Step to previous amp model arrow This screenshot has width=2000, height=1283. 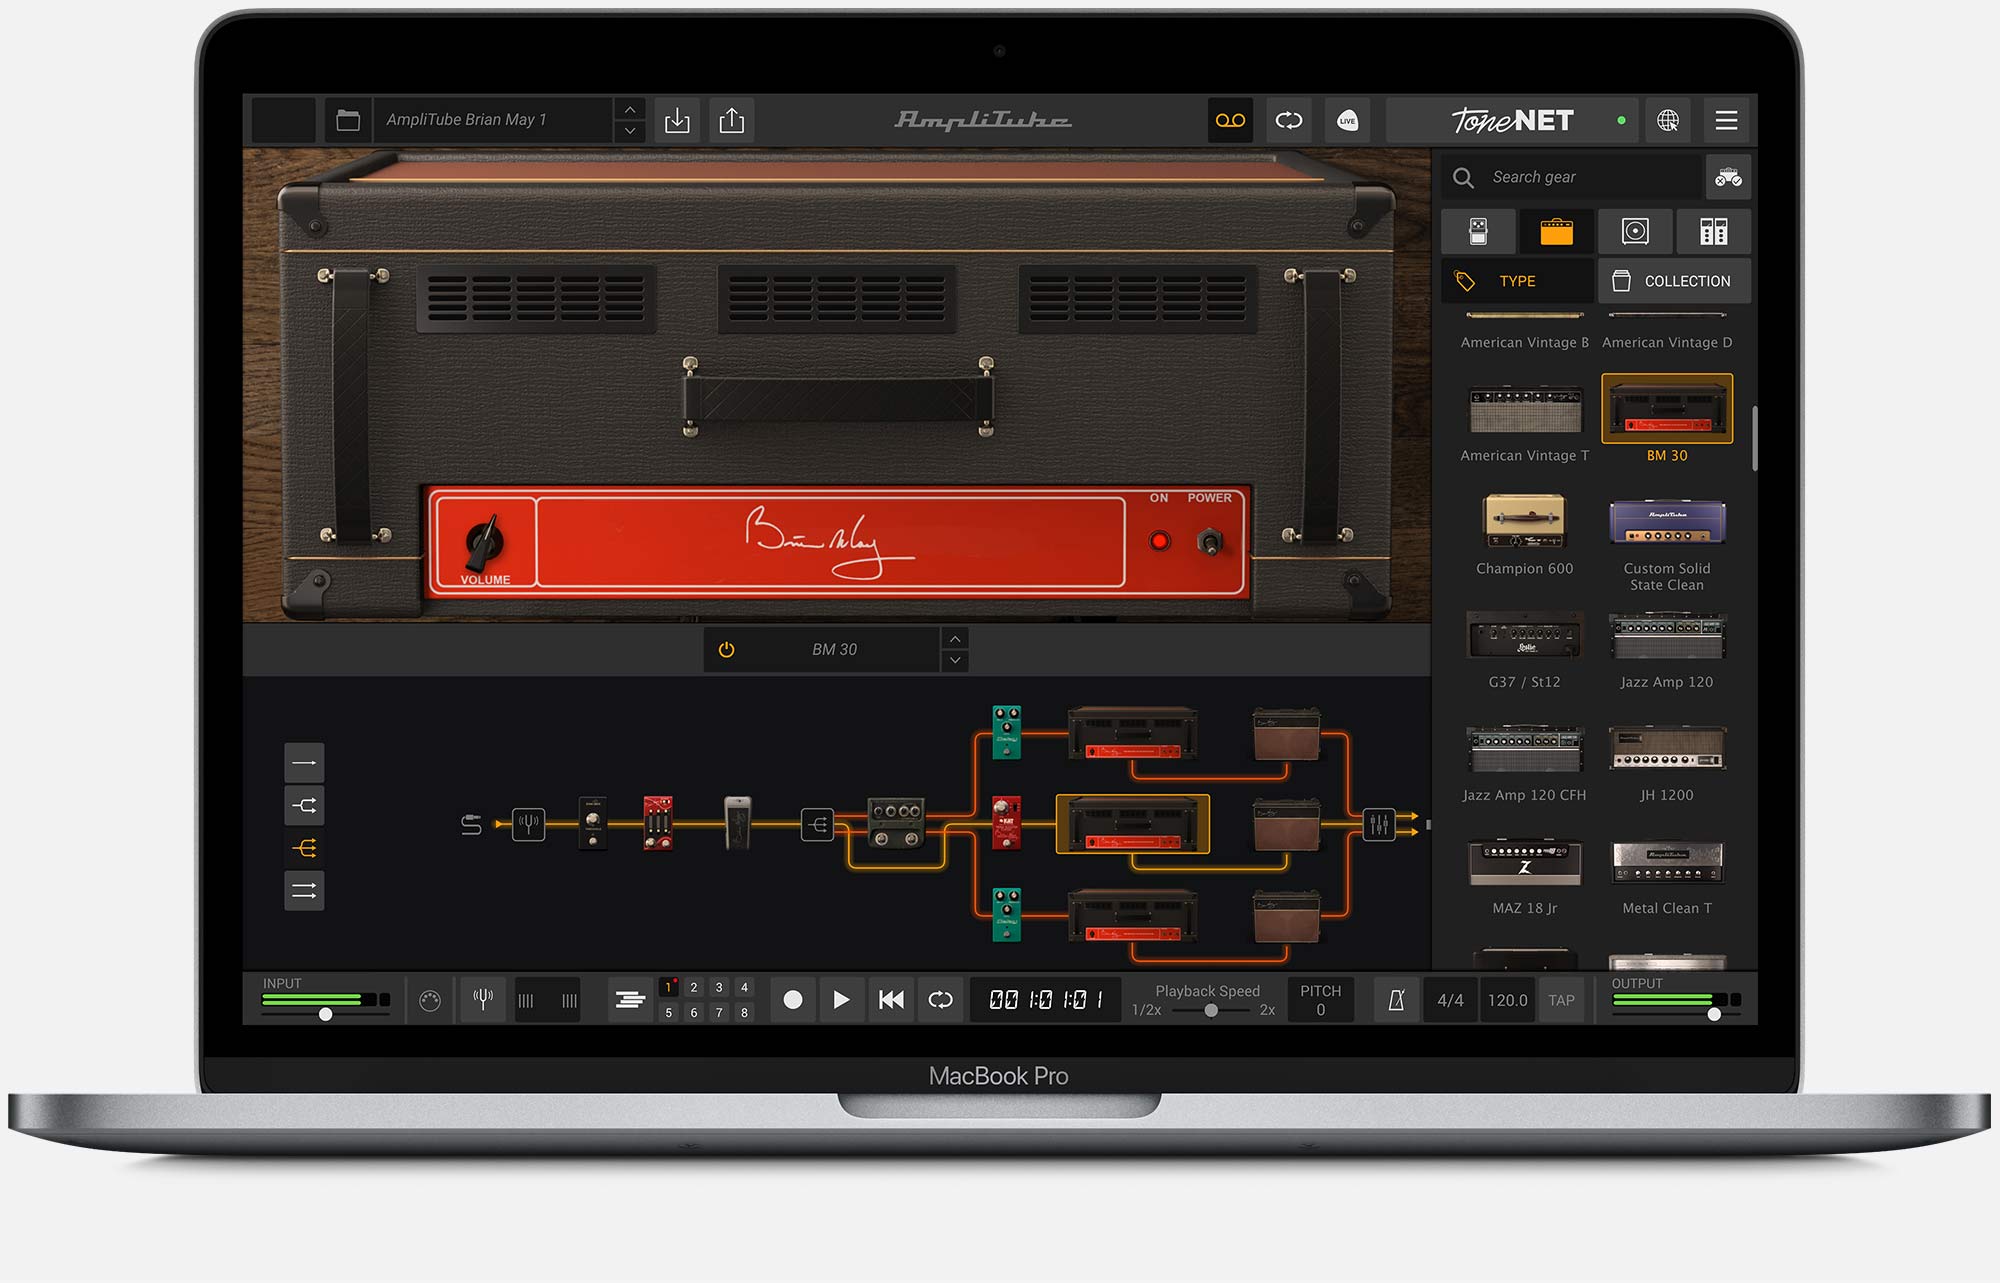click(x=955, y=639)
